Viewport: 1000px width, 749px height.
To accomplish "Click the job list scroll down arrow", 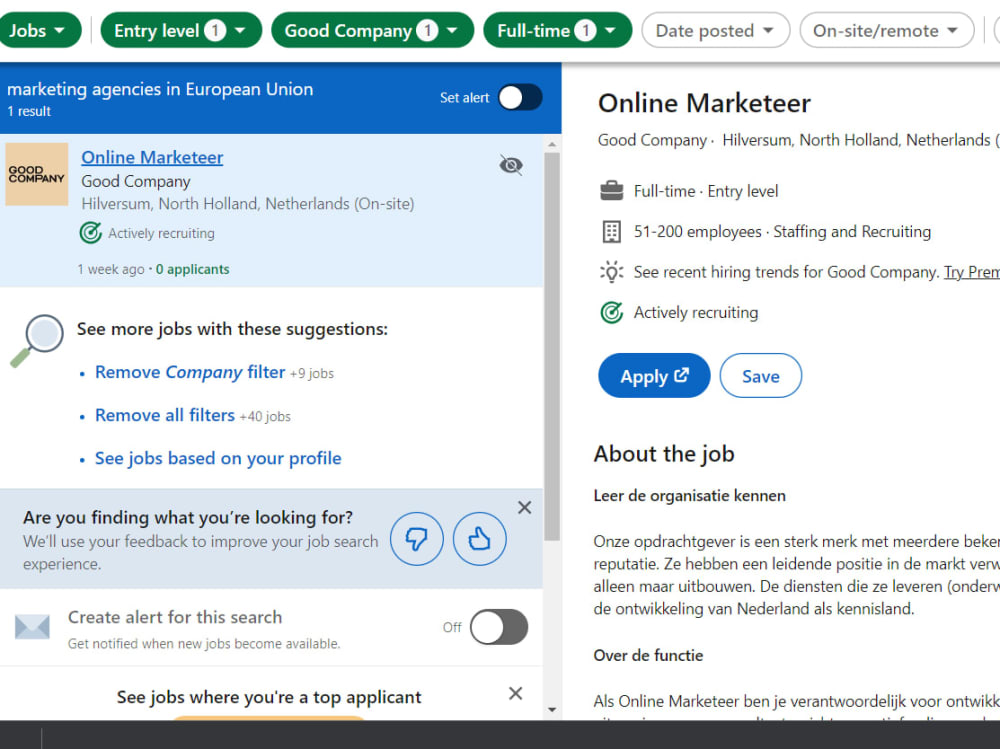I will click(552, 709).
